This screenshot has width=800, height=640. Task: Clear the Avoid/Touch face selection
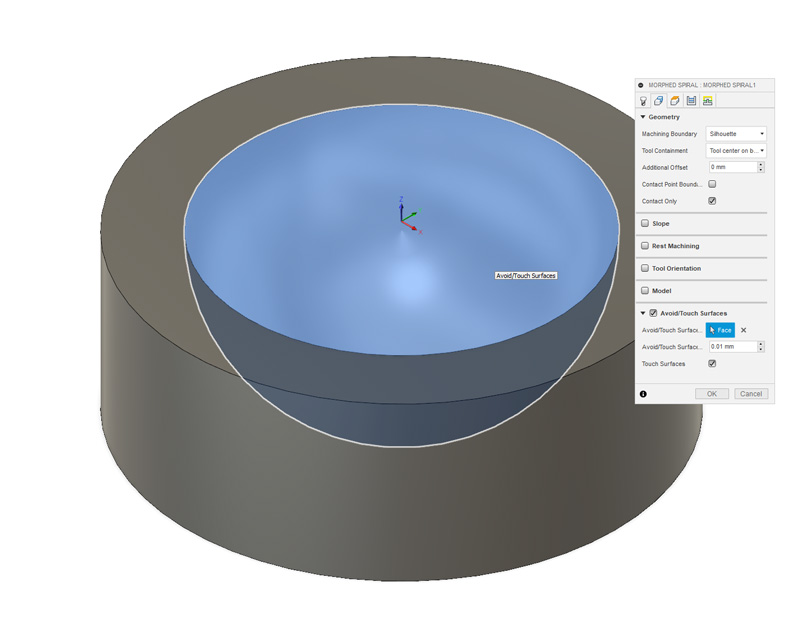click(743, 330)
